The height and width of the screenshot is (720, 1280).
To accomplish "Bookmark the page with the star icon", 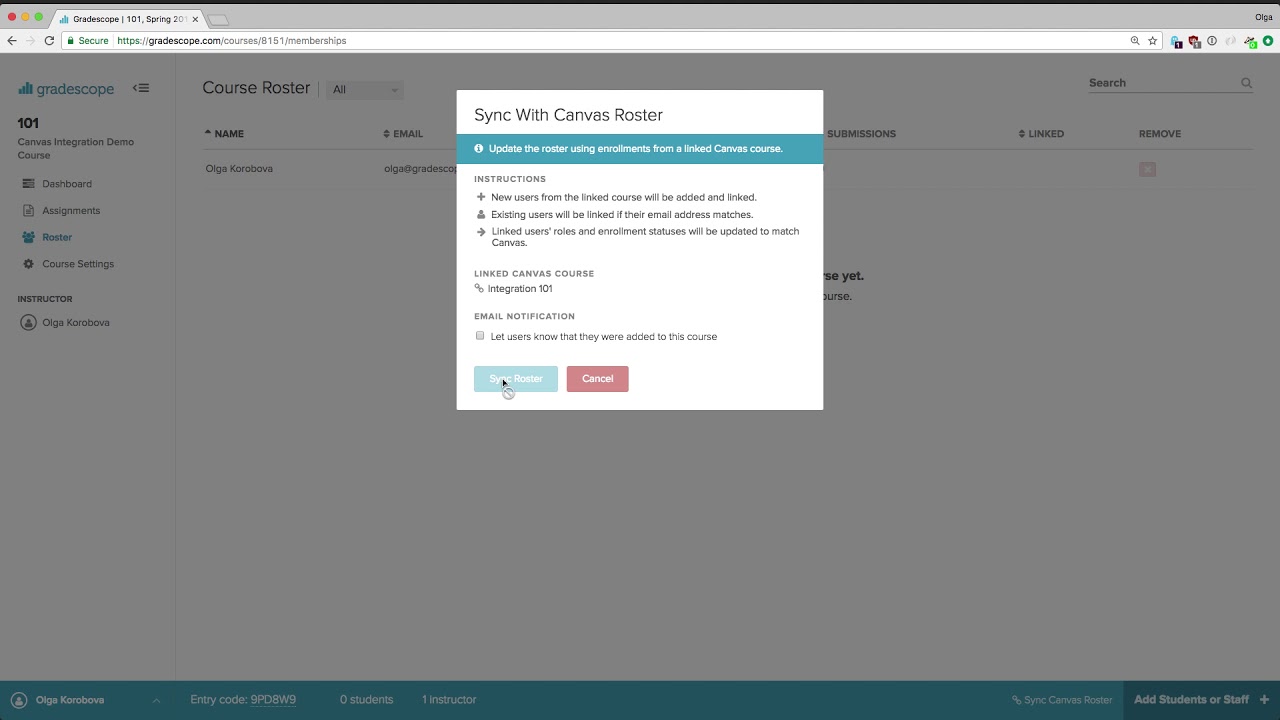I will [x=1153, y=41].
